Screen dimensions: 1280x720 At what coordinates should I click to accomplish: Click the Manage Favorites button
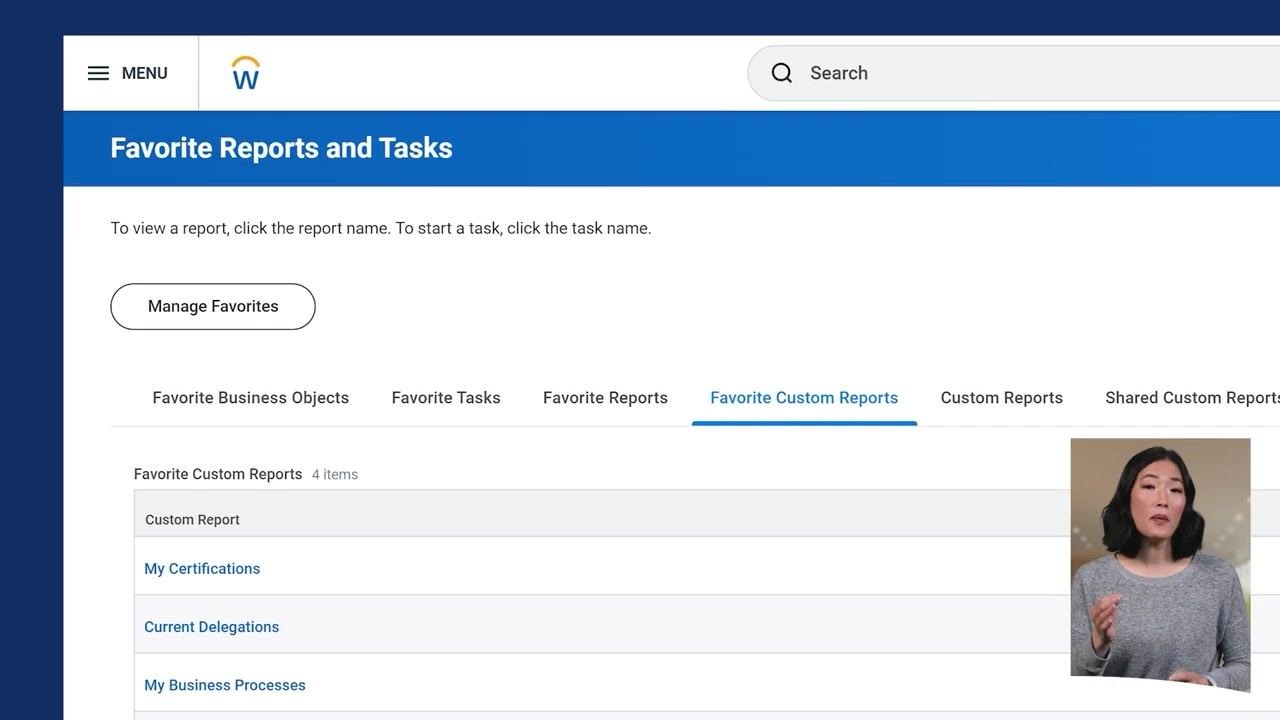tap(213, 306)
